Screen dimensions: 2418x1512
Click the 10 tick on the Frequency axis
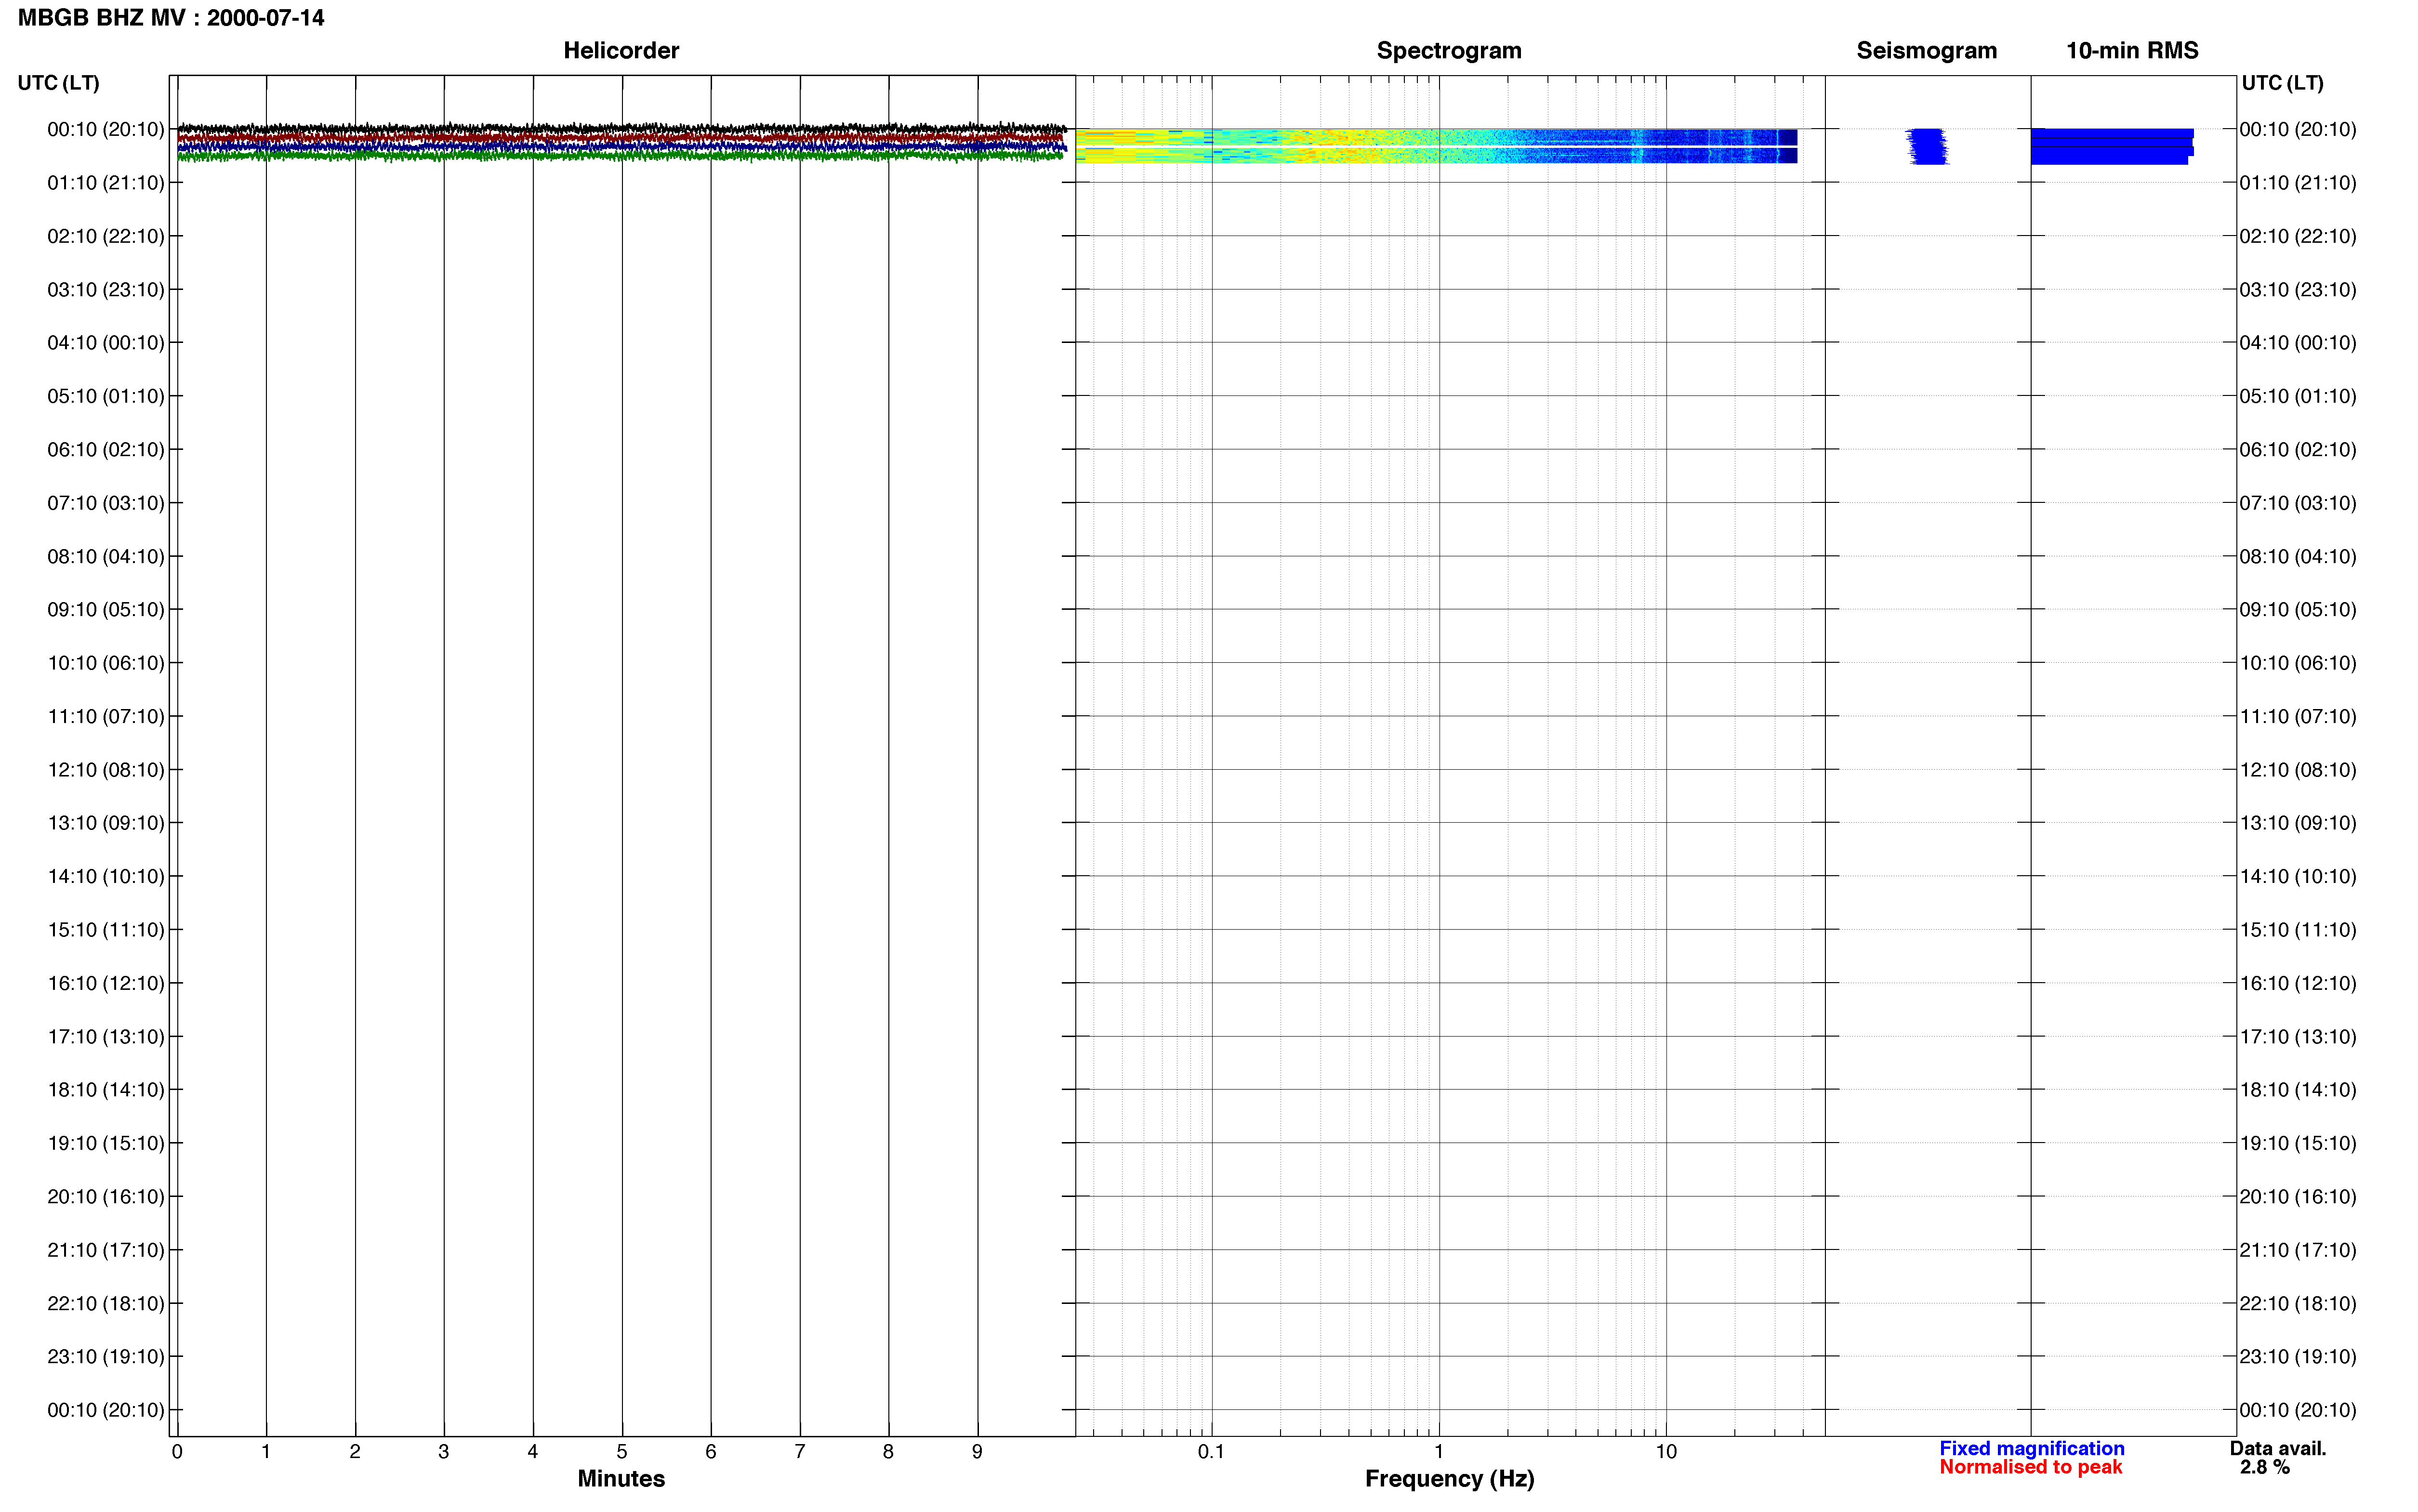click(x=1666, y=1452)
